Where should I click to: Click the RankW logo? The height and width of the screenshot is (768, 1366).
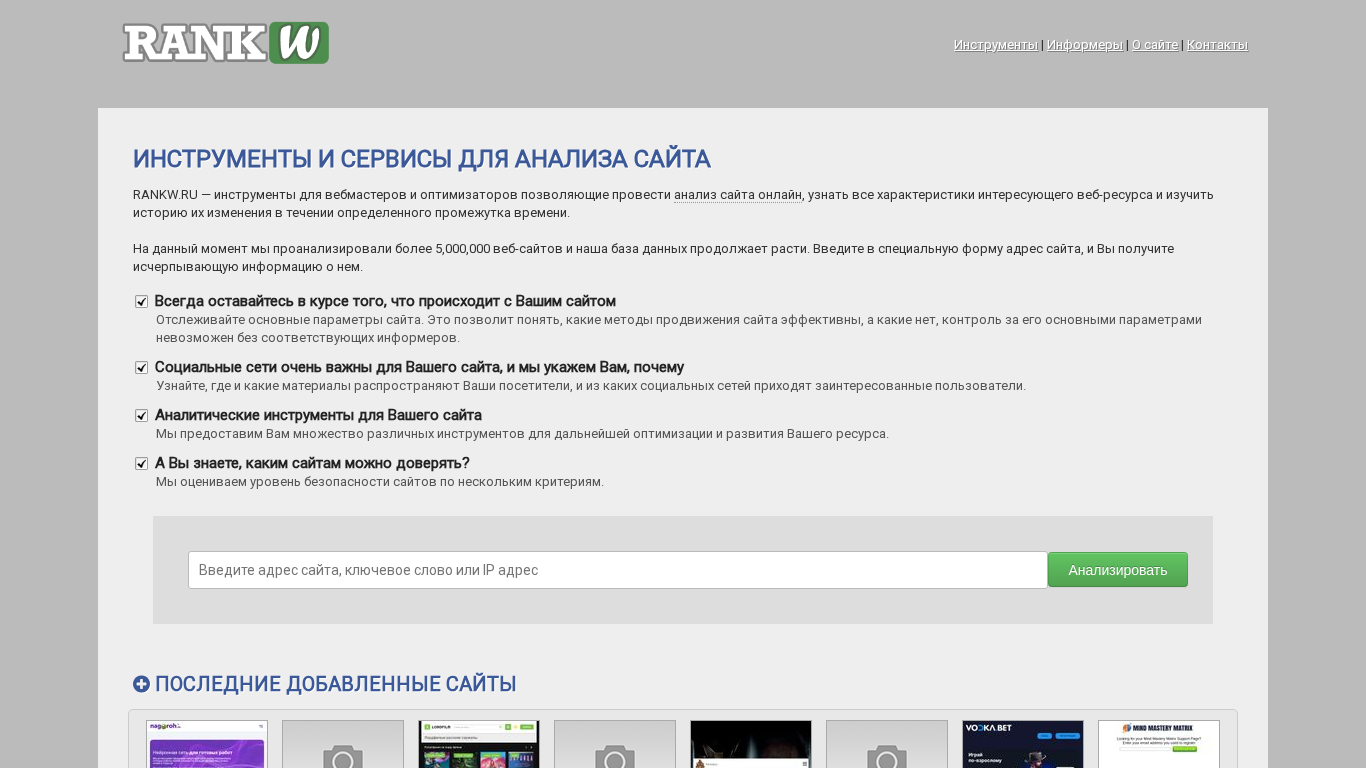tap(226, 43)
